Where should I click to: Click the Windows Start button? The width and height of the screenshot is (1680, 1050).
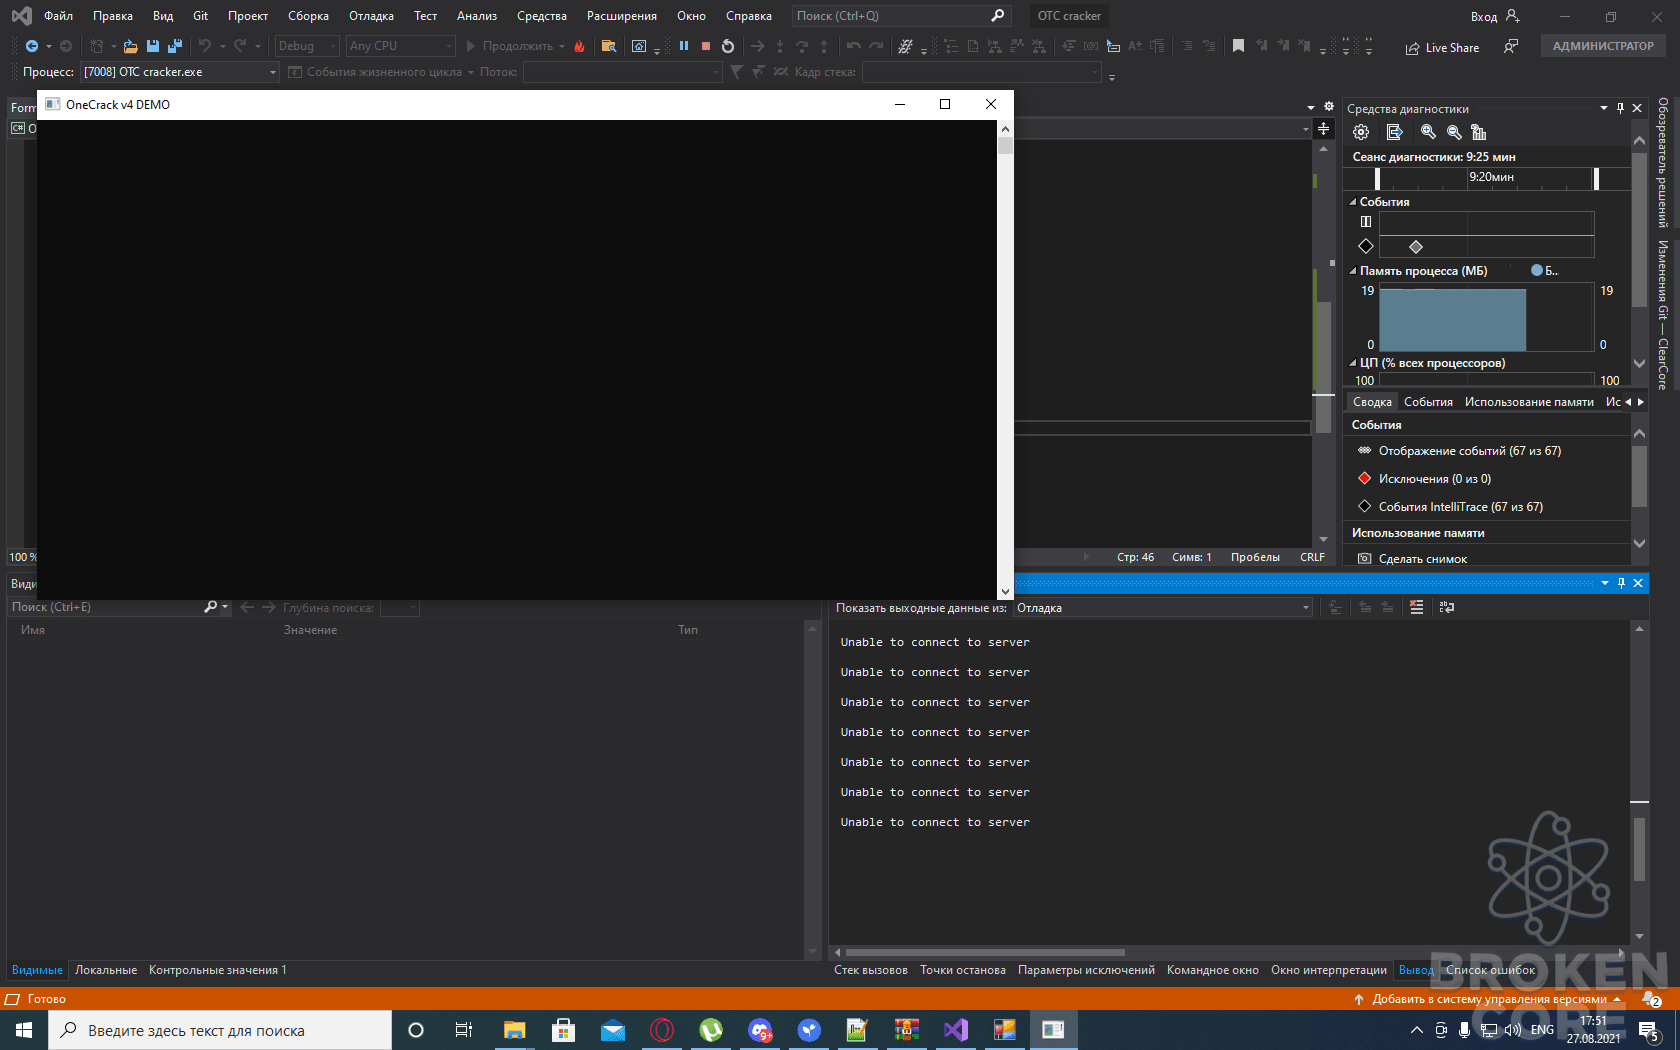point(24,1030)
